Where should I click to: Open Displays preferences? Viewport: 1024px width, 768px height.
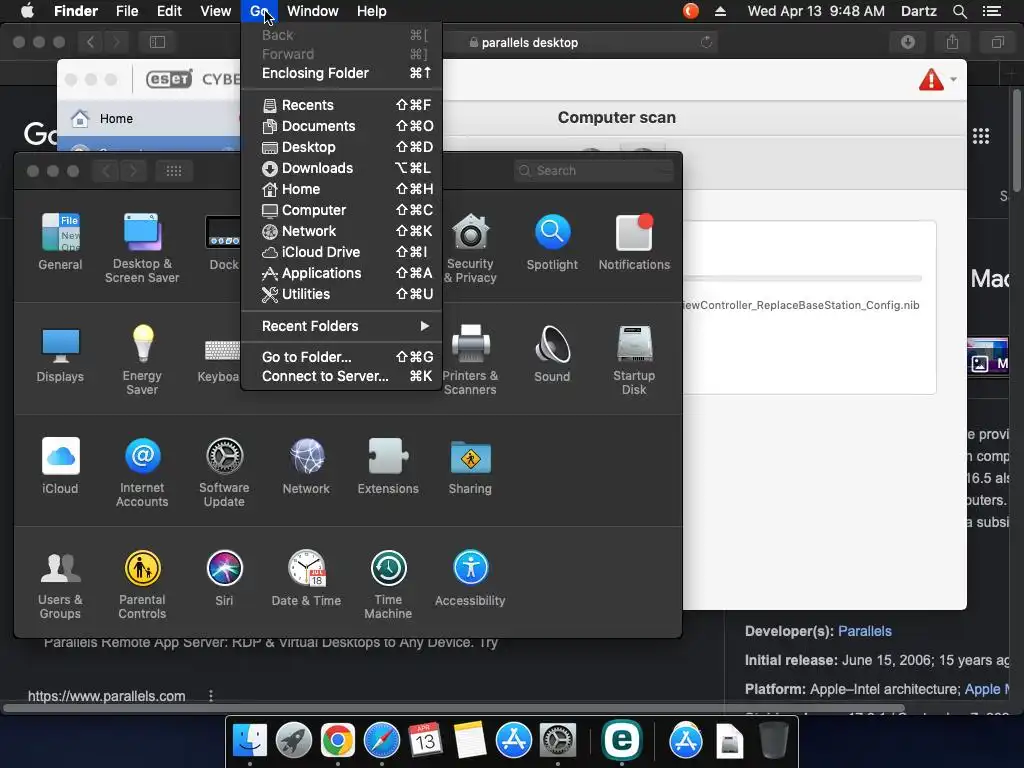[60, 353]
